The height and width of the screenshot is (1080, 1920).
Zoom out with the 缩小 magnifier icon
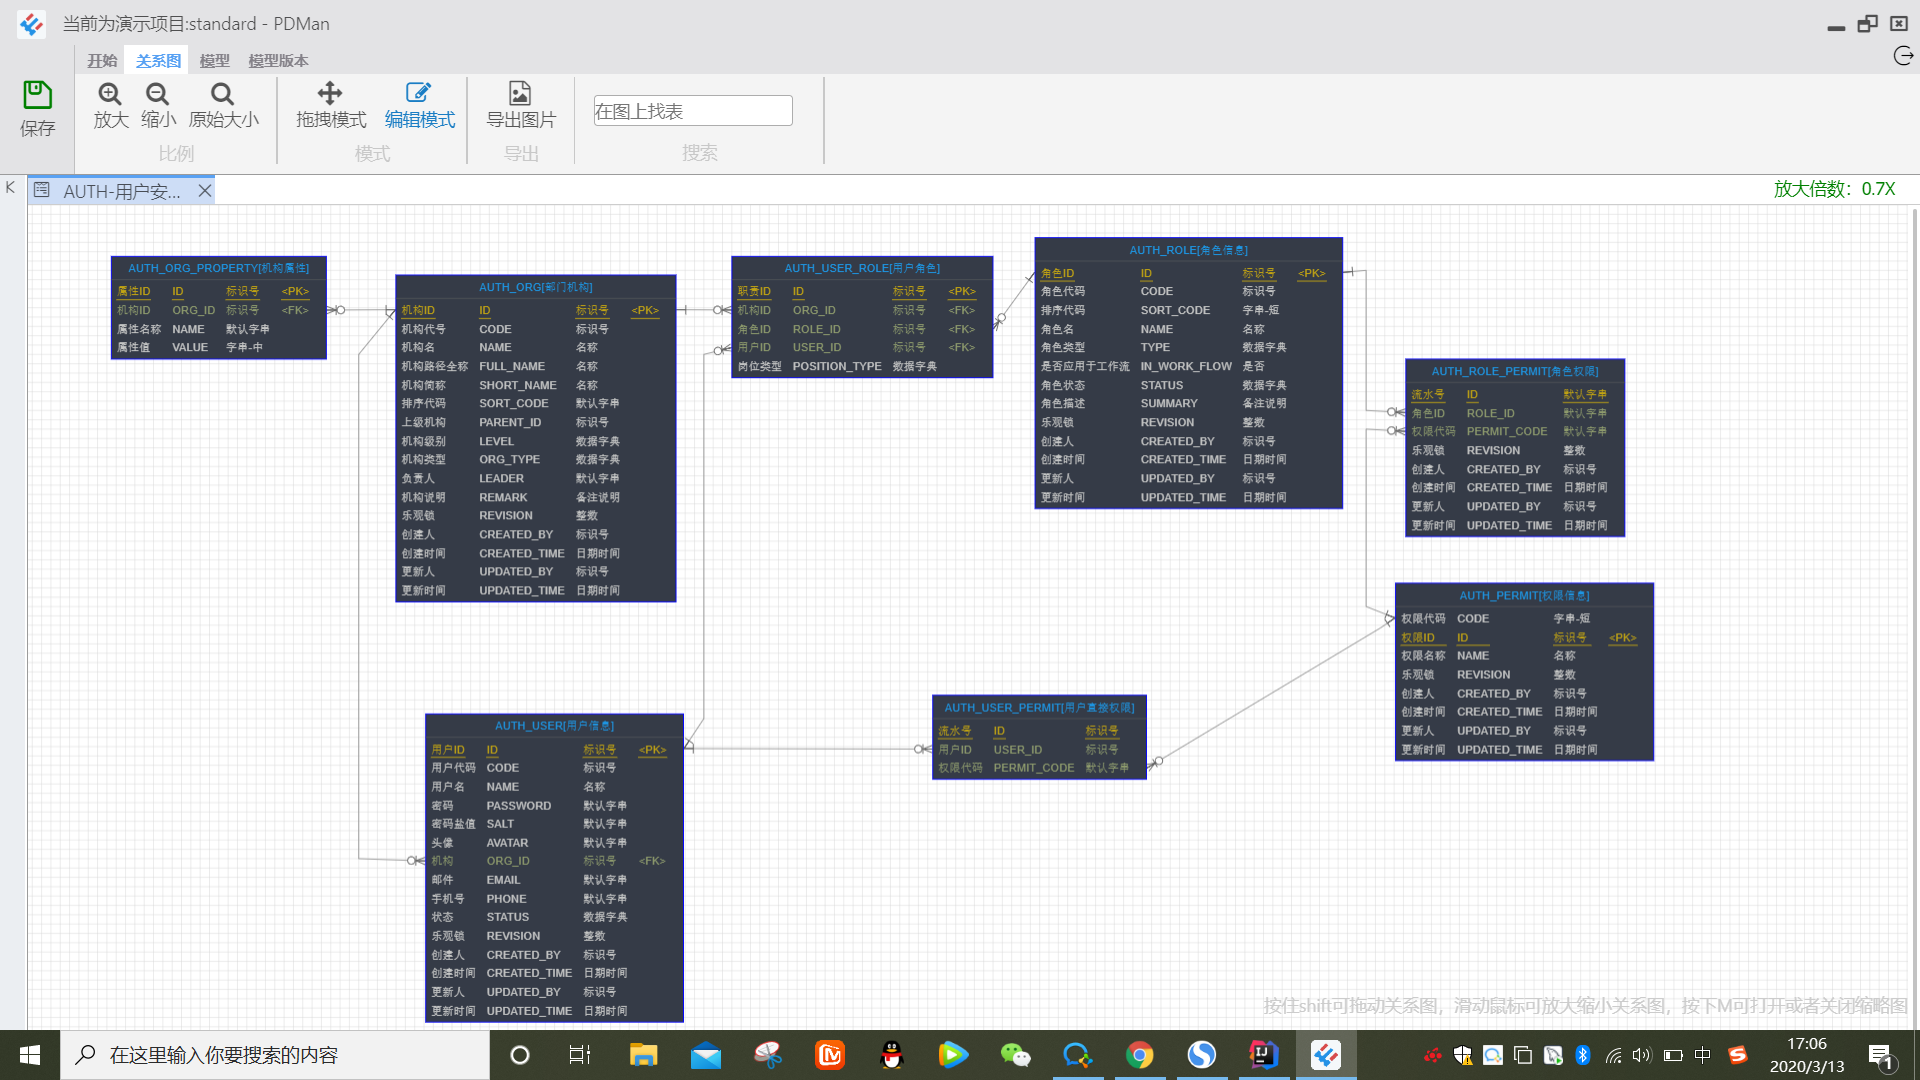(158, 94)
